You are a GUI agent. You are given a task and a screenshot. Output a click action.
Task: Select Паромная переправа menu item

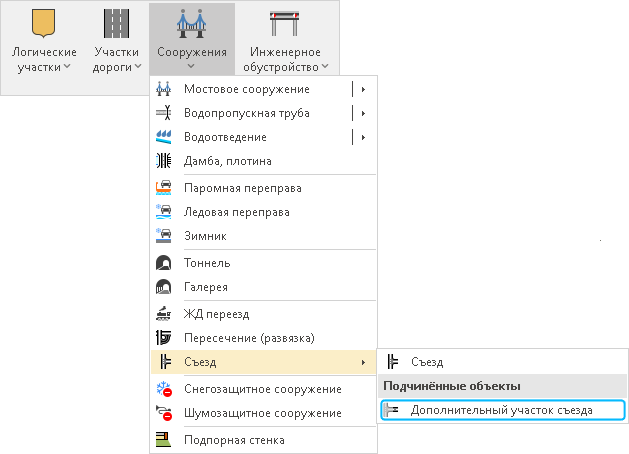click(x=264, y=188)
